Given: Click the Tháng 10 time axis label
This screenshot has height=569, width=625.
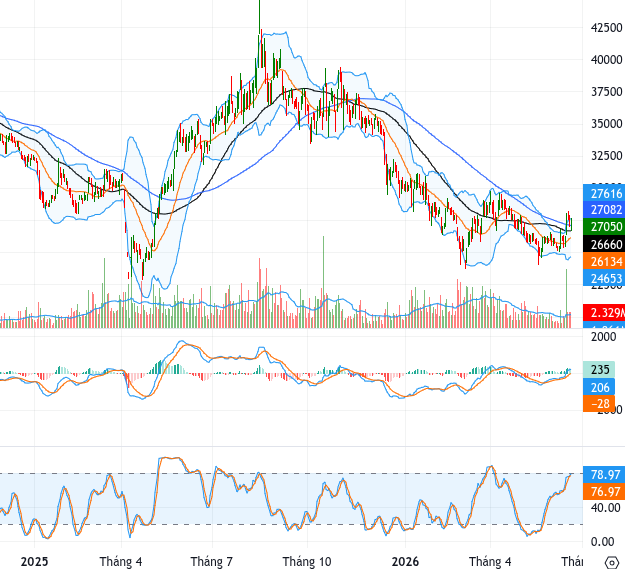Looking at the screenshot, I should (x=307, y=562).
